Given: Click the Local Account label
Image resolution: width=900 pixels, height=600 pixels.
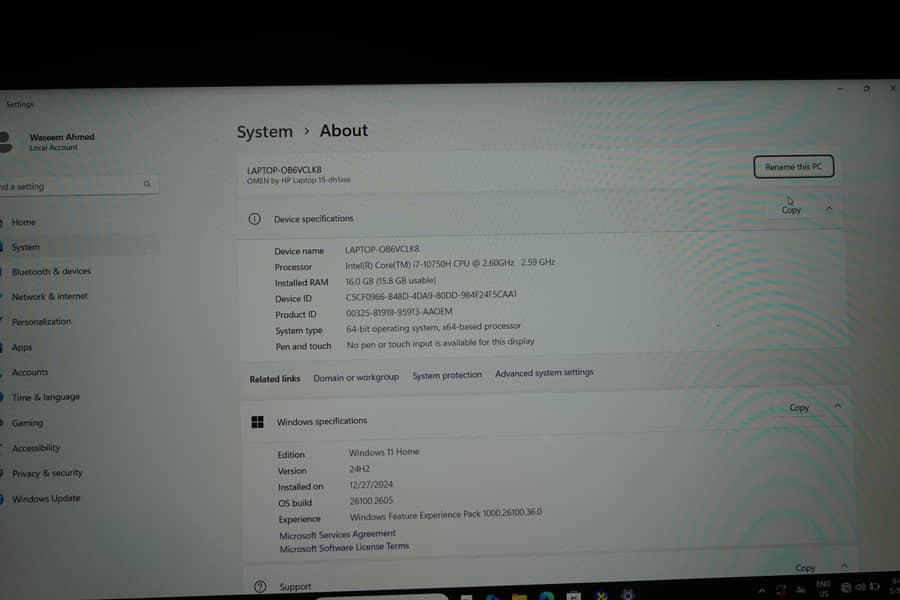Looking at the screenshot, I should click(x=53, y=148).
